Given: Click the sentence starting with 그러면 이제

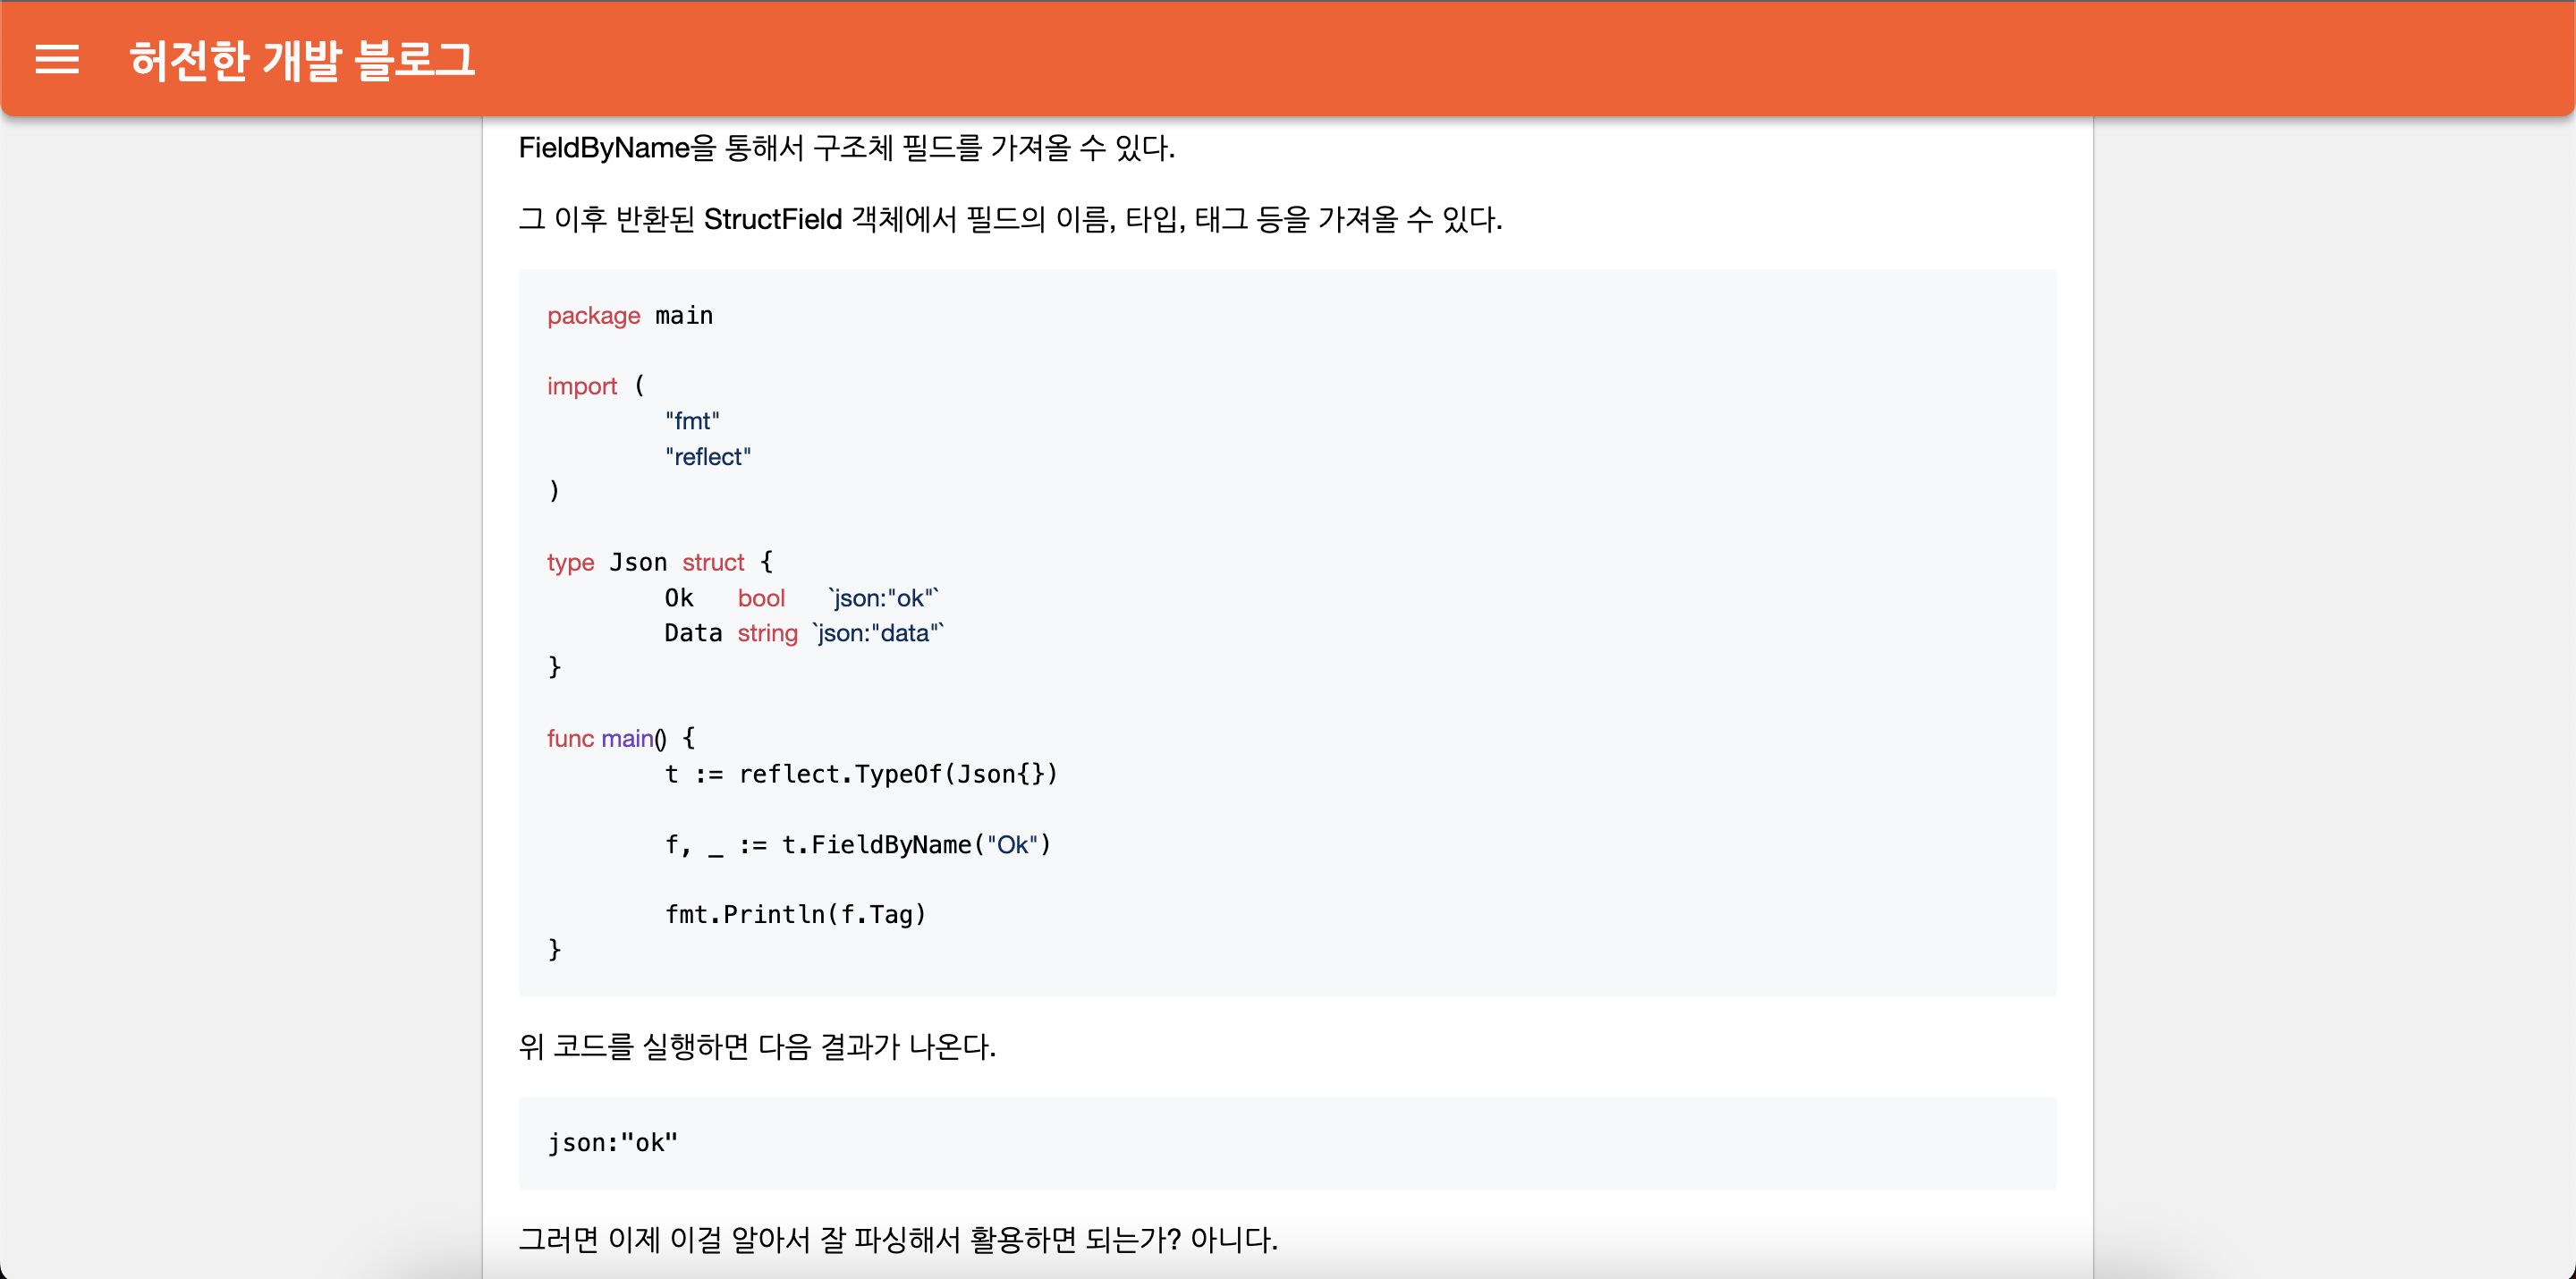Looking at the screenshot, I should [x=897, y=1240].
